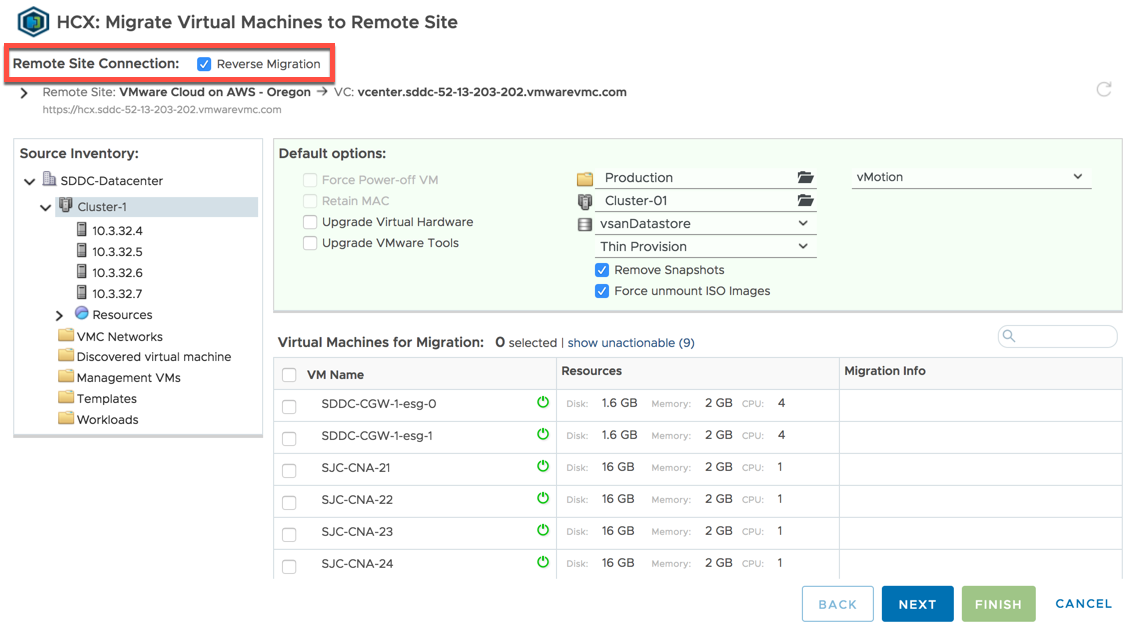Image resolution: width=1137 pixels, height=630 pixels.
Task: Click the show unactionable link
Action: pos(630,343)
